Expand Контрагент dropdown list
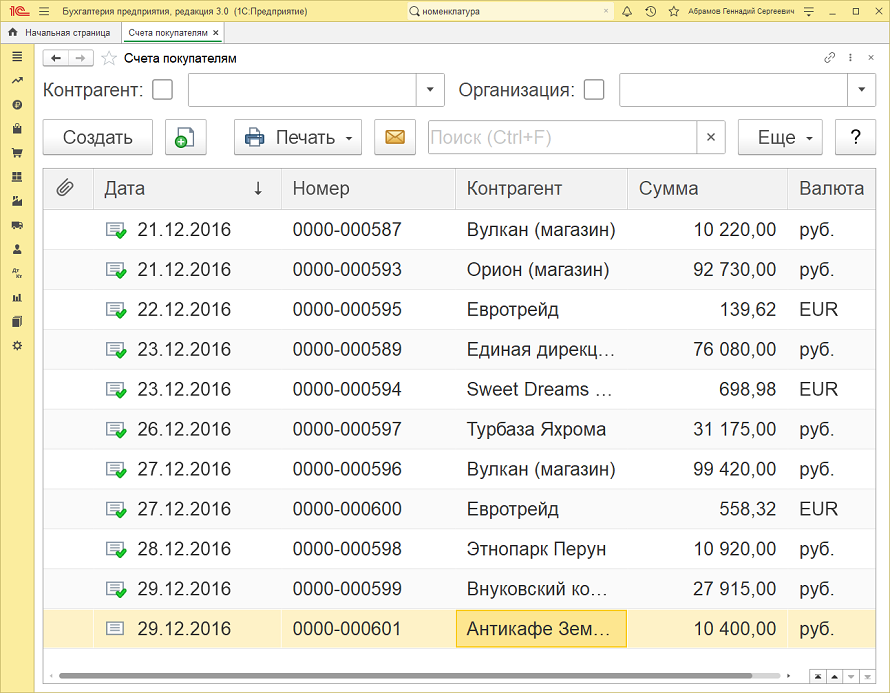 (x=430, y=90)
